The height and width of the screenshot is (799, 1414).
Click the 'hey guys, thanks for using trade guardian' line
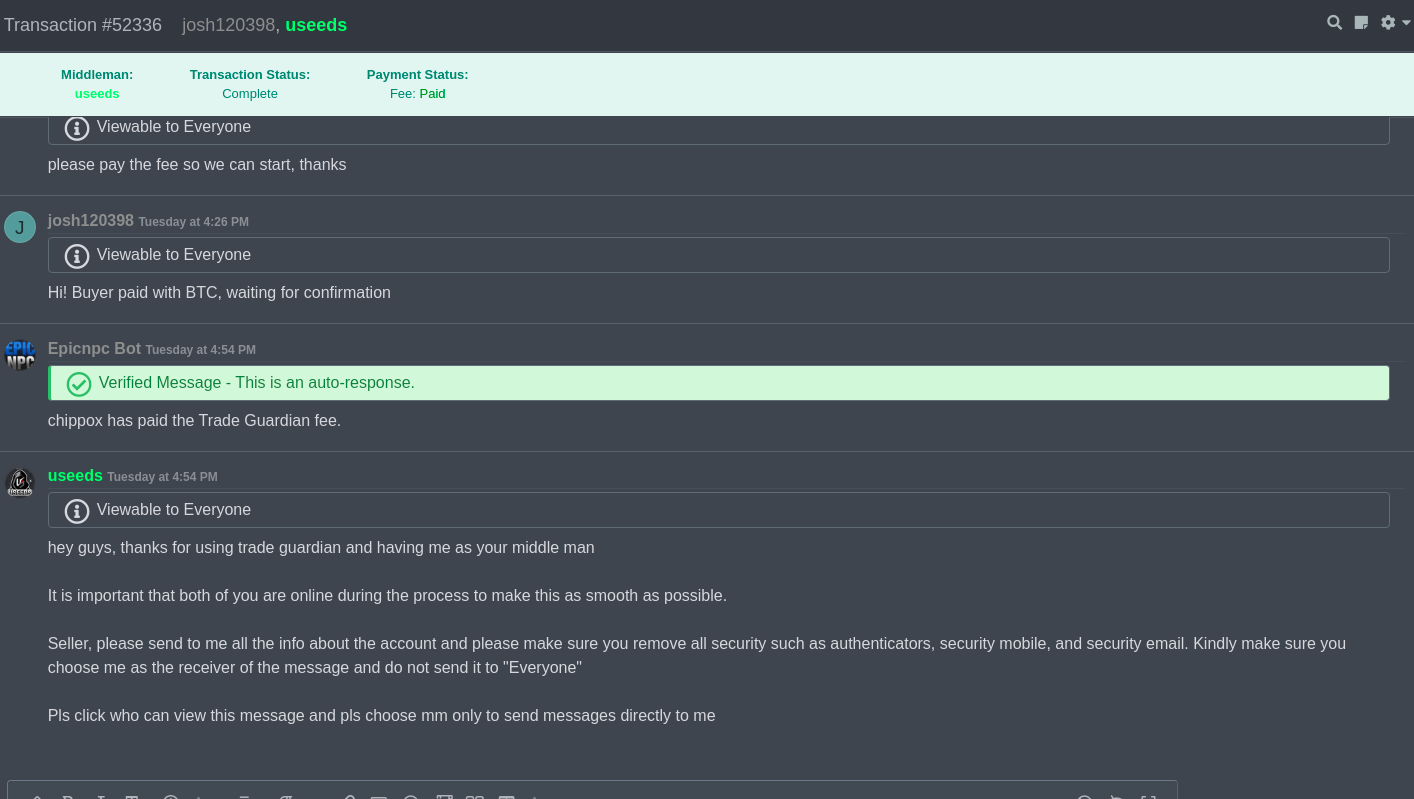pyautogui.click(x=321, y=547)
